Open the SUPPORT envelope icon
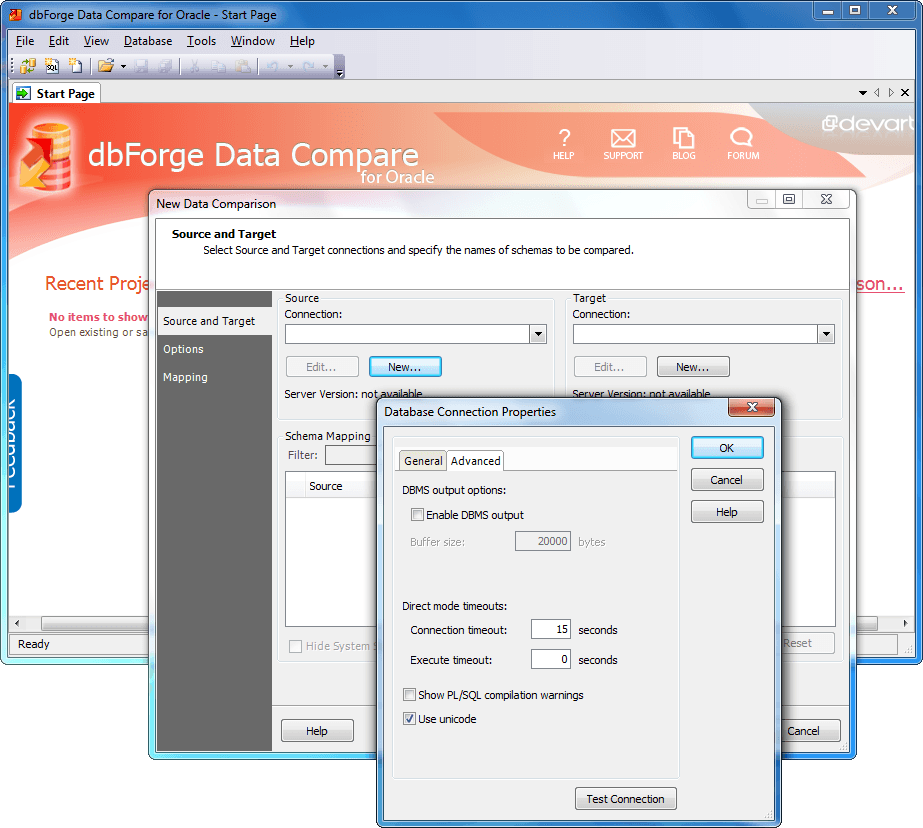 coord(623,144)
